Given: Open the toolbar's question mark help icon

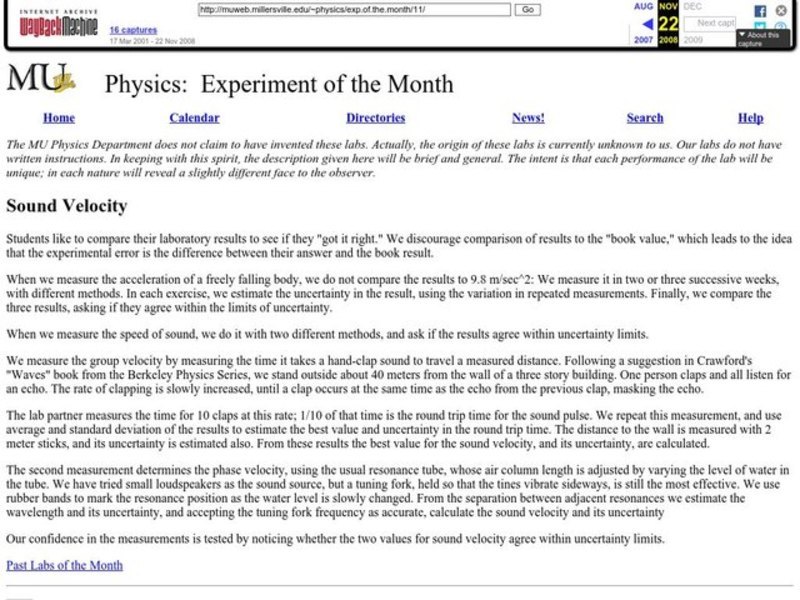Looking at the screenshot, I should pos(782,27).
